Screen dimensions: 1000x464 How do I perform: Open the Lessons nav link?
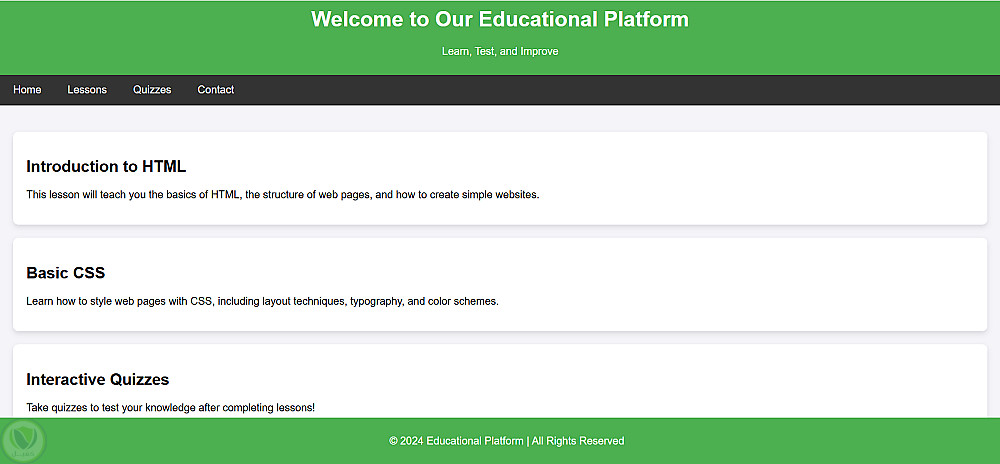pos(87,90)
